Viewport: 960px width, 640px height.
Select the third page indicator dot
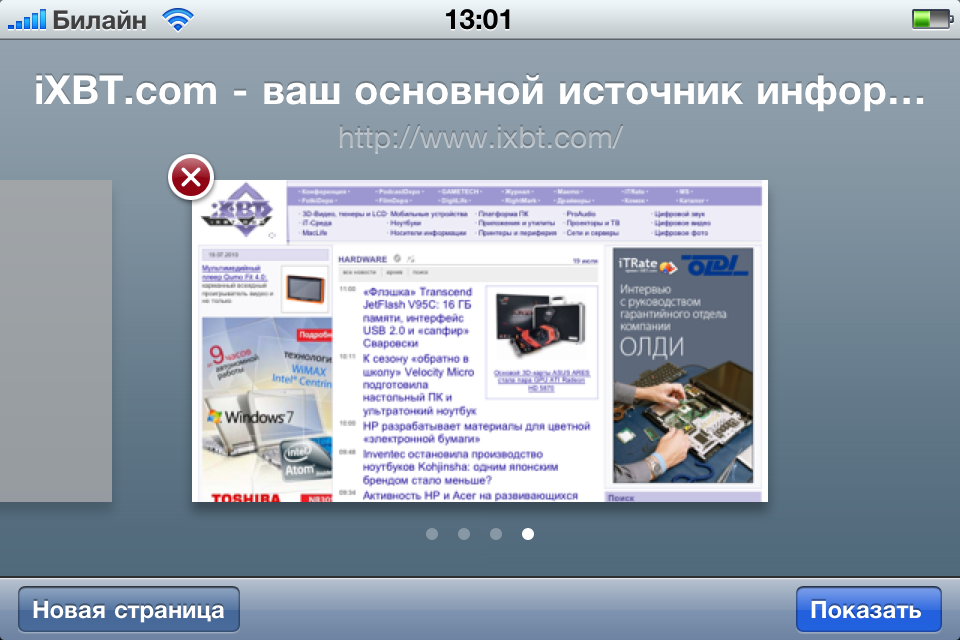tap(496, 534)
